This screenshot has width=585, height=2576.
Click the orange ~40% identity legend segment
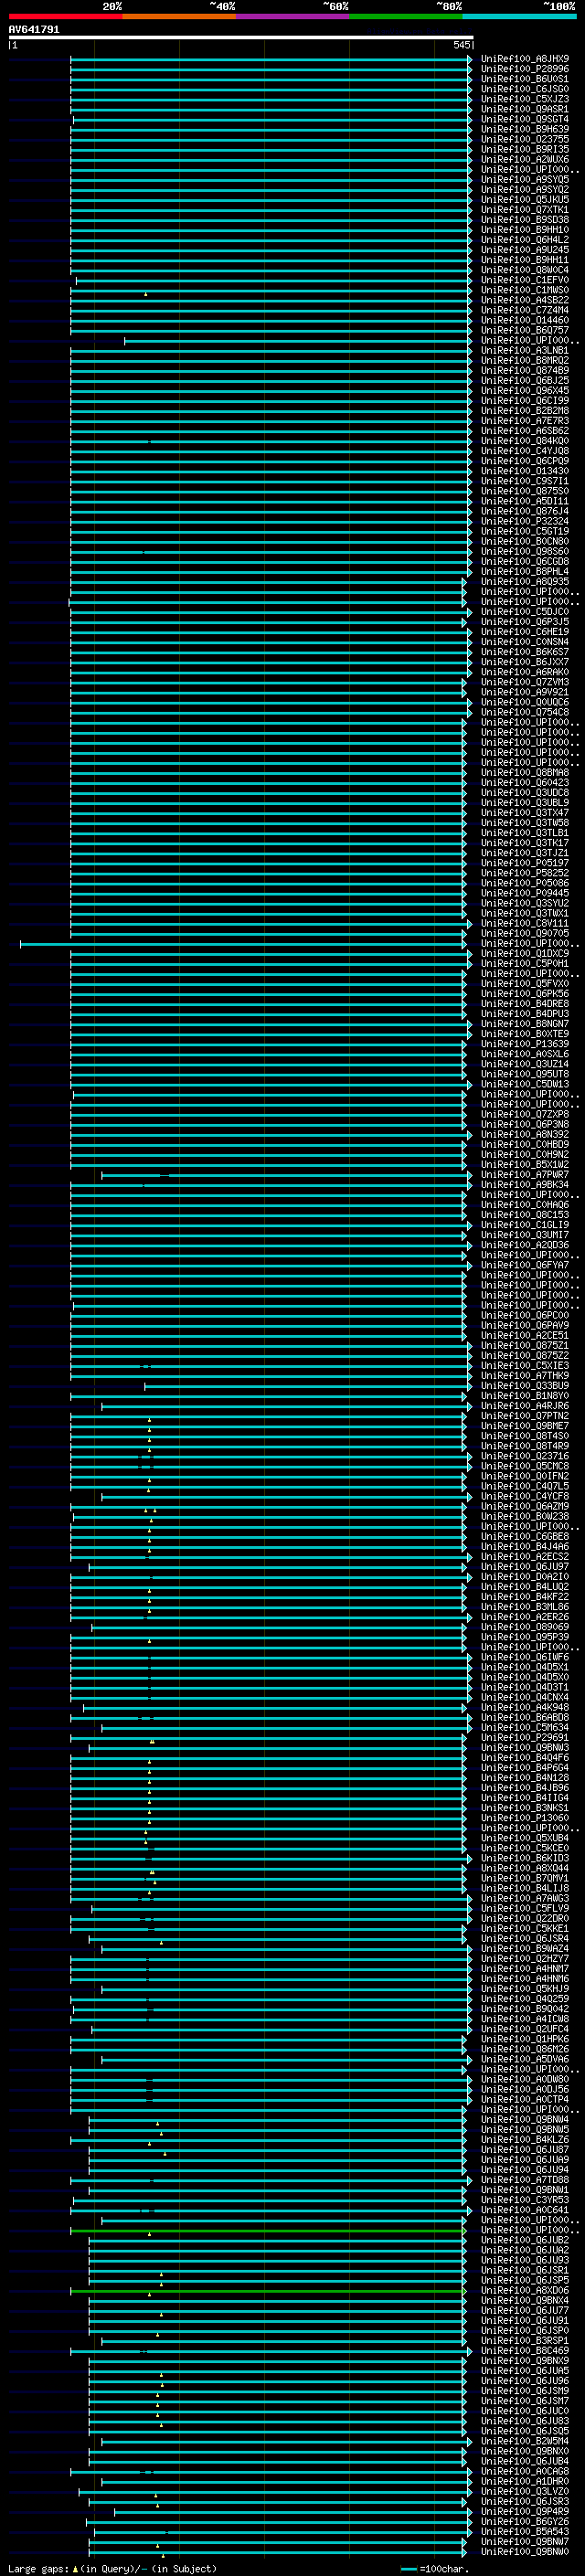[x=179, y=16]
